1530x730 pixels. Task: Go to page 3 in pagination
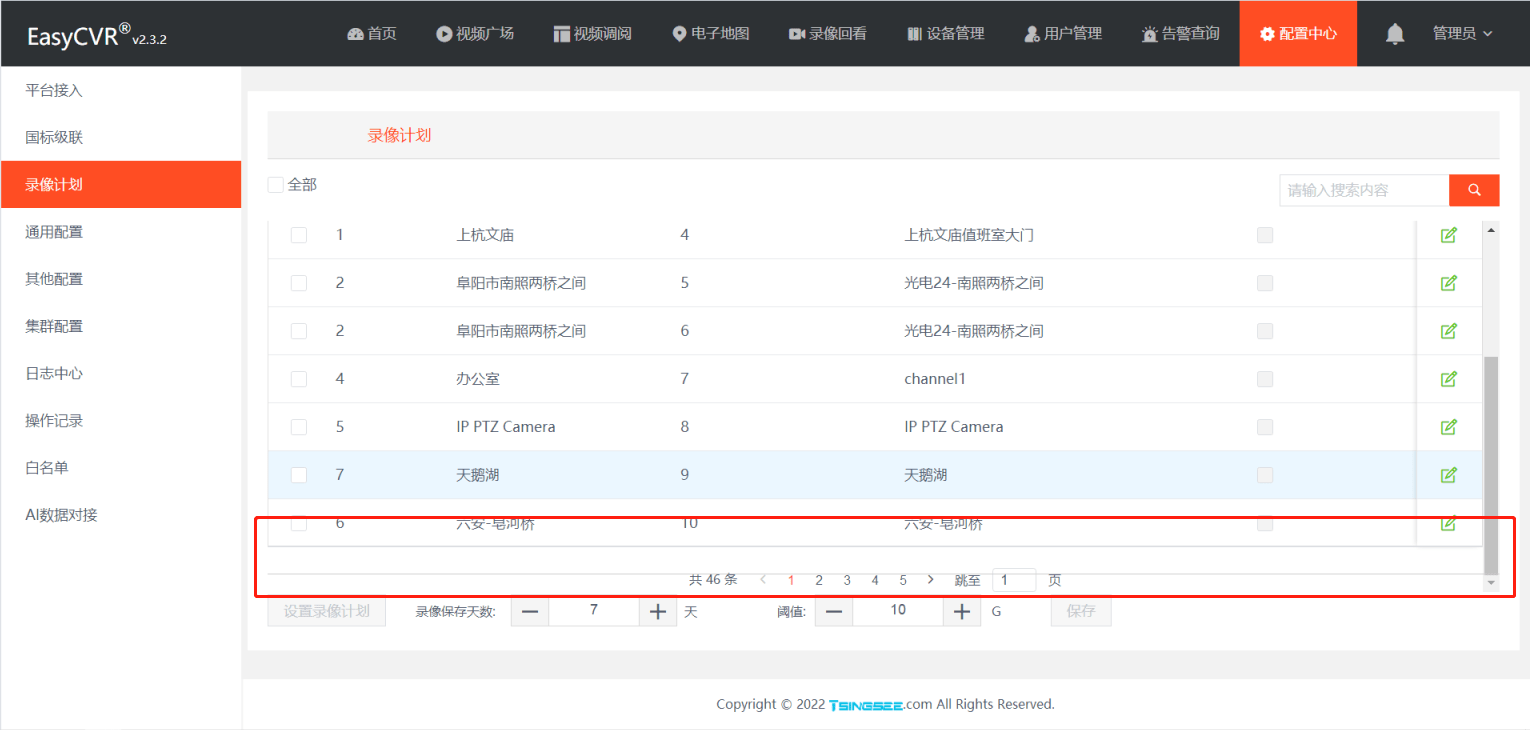[x=847, y=580]
